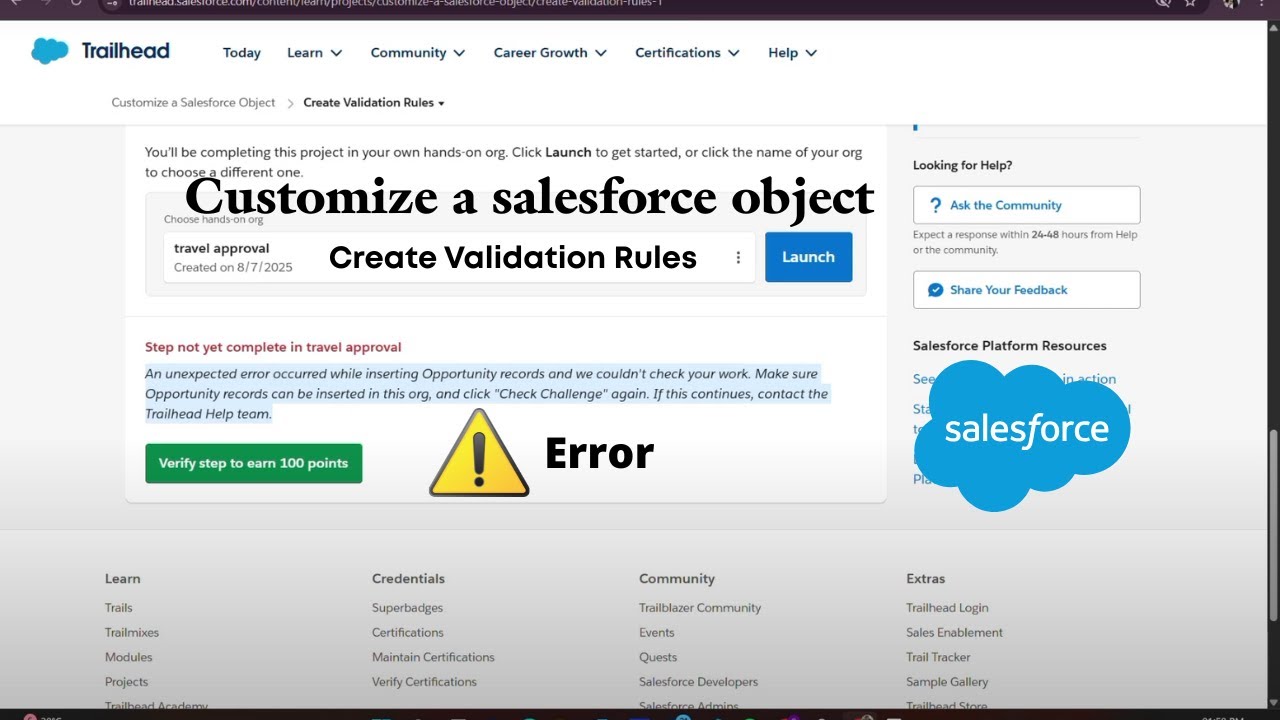This screenshot has width=1280, height=720.
Task: Go to Customize a Salesforce Object breadcrumb
Action: point(193,103)
